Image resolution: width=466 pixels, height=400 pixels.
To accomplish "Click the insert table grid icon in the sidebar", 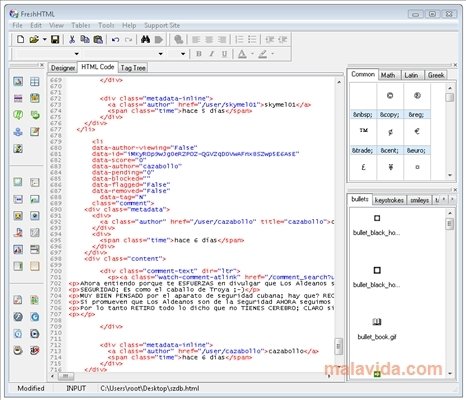I will (x=35, y=81).
